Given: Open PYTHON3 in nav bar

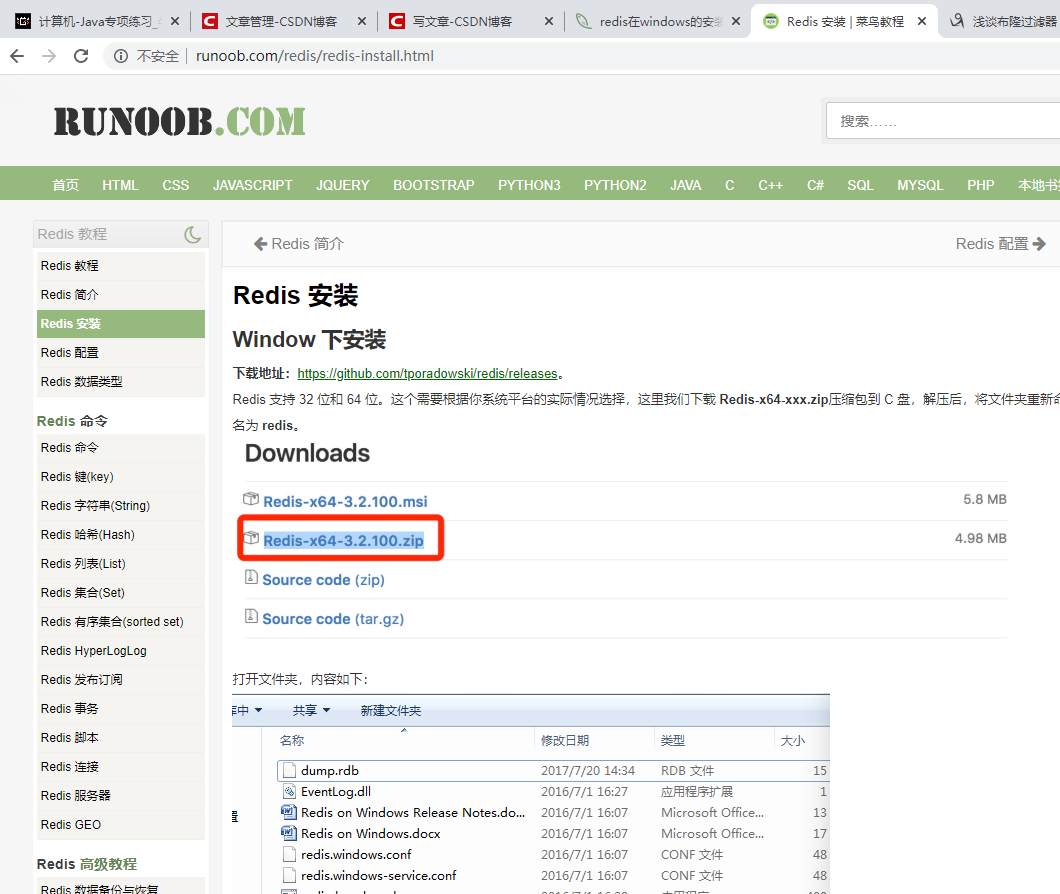Looking at the screenshot, I should (x=529, y=185).
